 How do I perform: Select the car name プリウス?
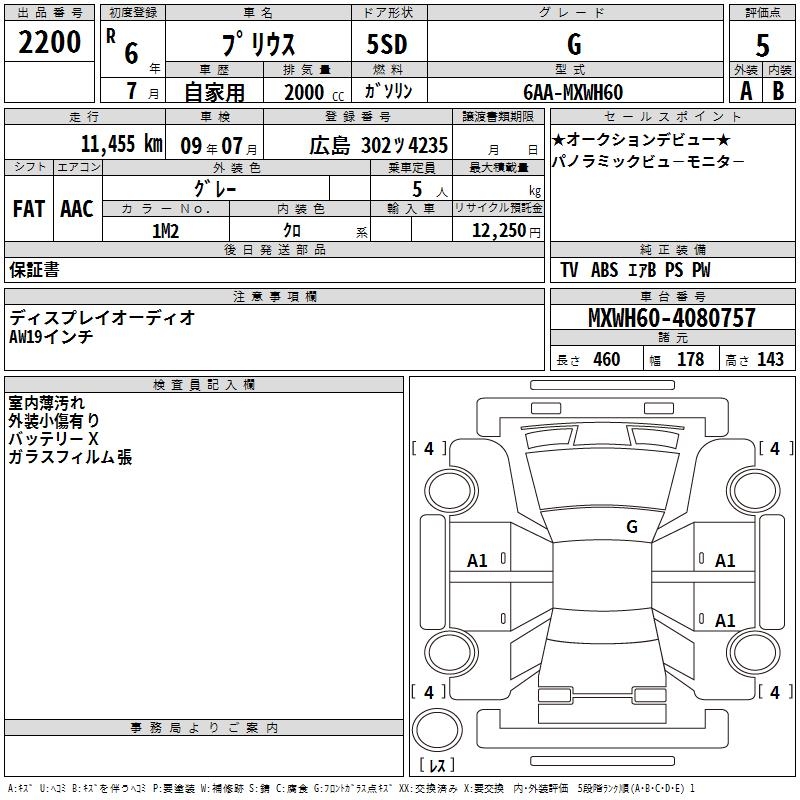coord(258,44)
